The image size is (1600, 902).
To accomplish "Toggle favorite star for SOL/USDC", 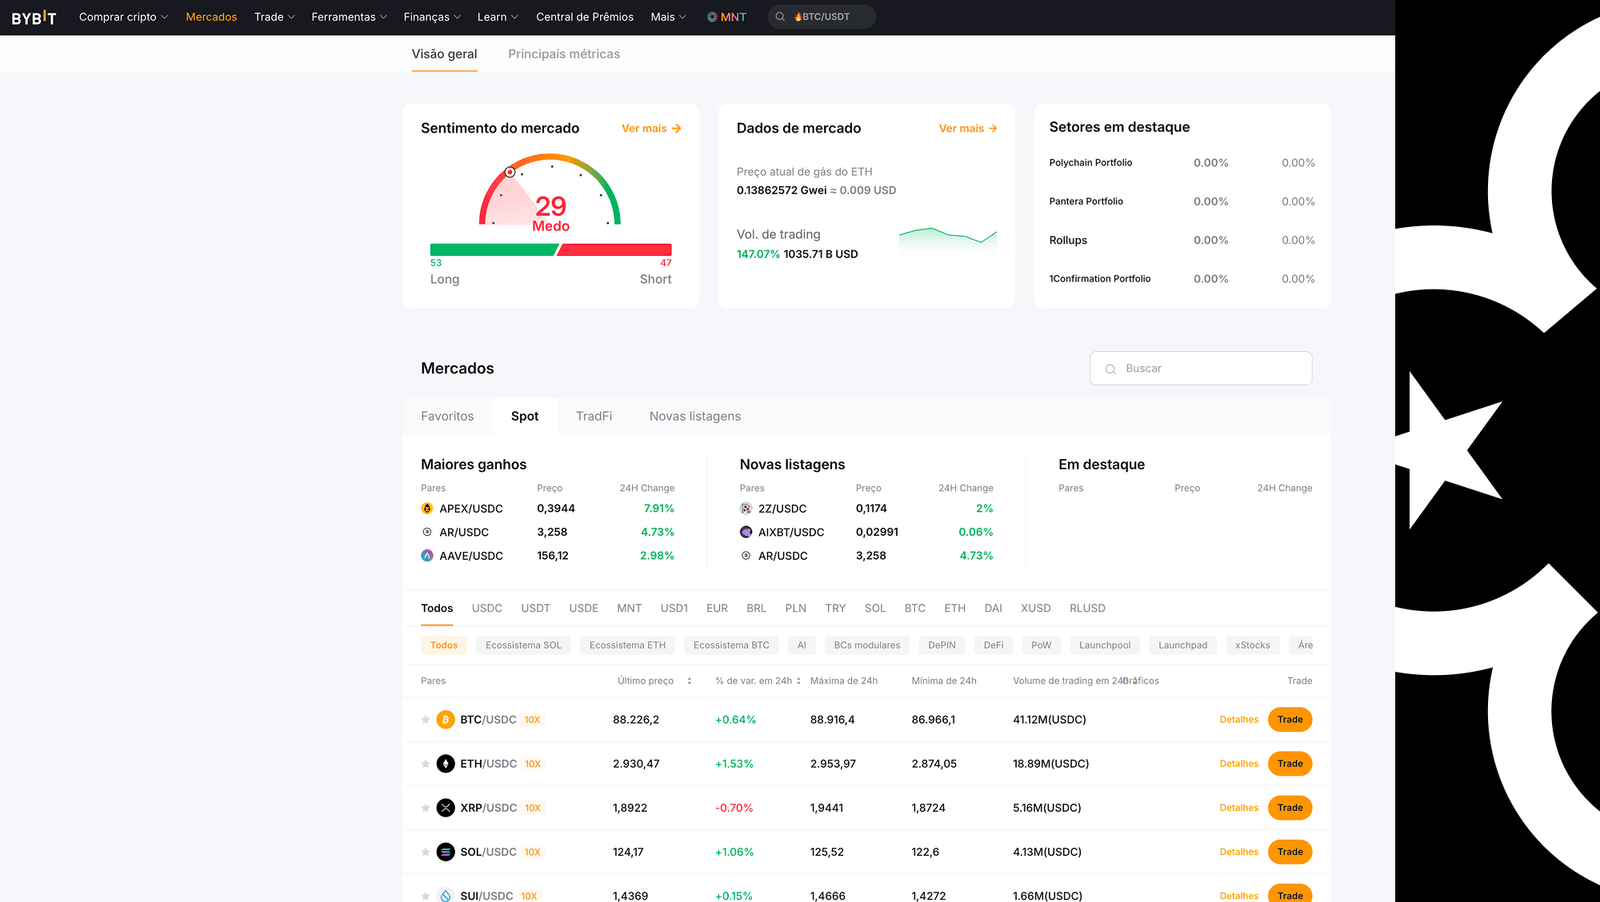I will (x=425, y=852).
